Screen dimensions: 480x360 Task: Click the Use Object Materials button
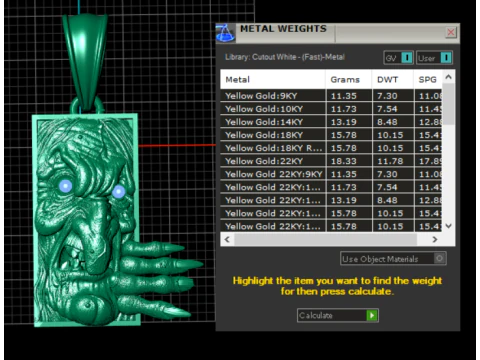tap(393, 259)
